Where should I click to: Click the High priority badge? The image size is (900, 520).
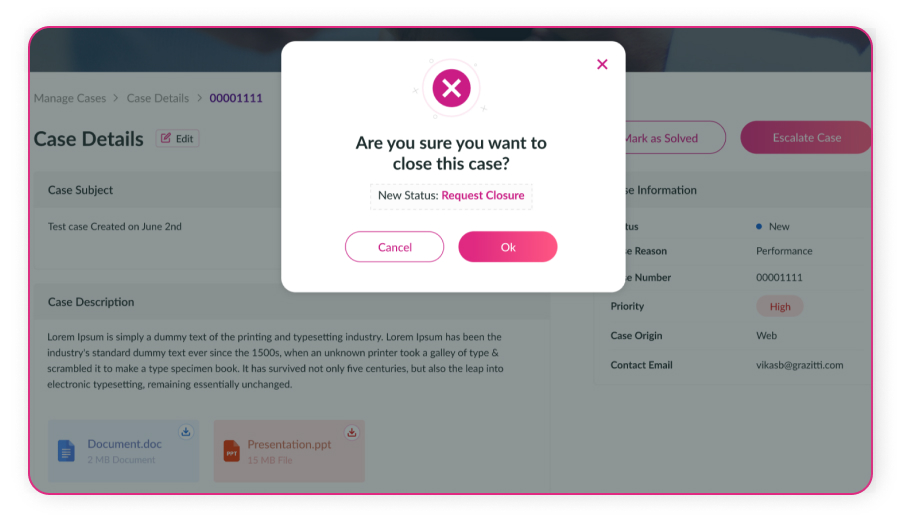tap(780, 307)
